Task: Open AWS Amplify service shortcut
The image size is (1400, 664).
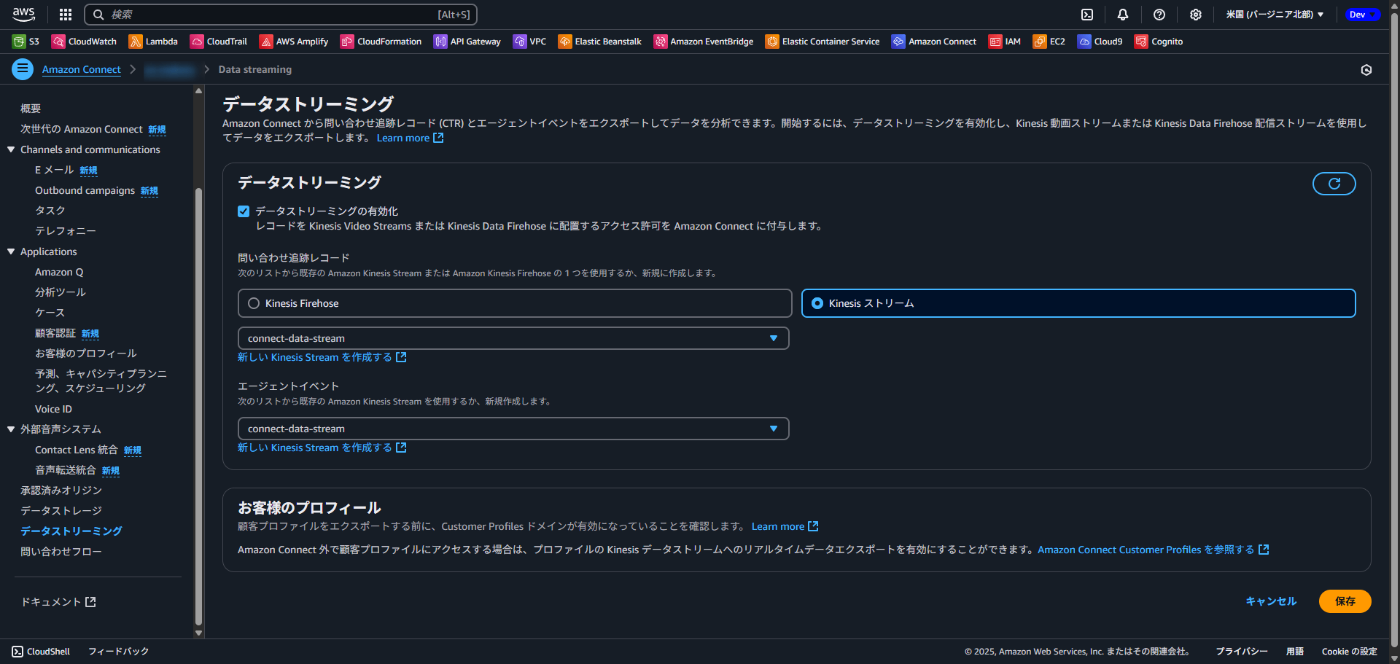Action: click(x=295, y=41)
